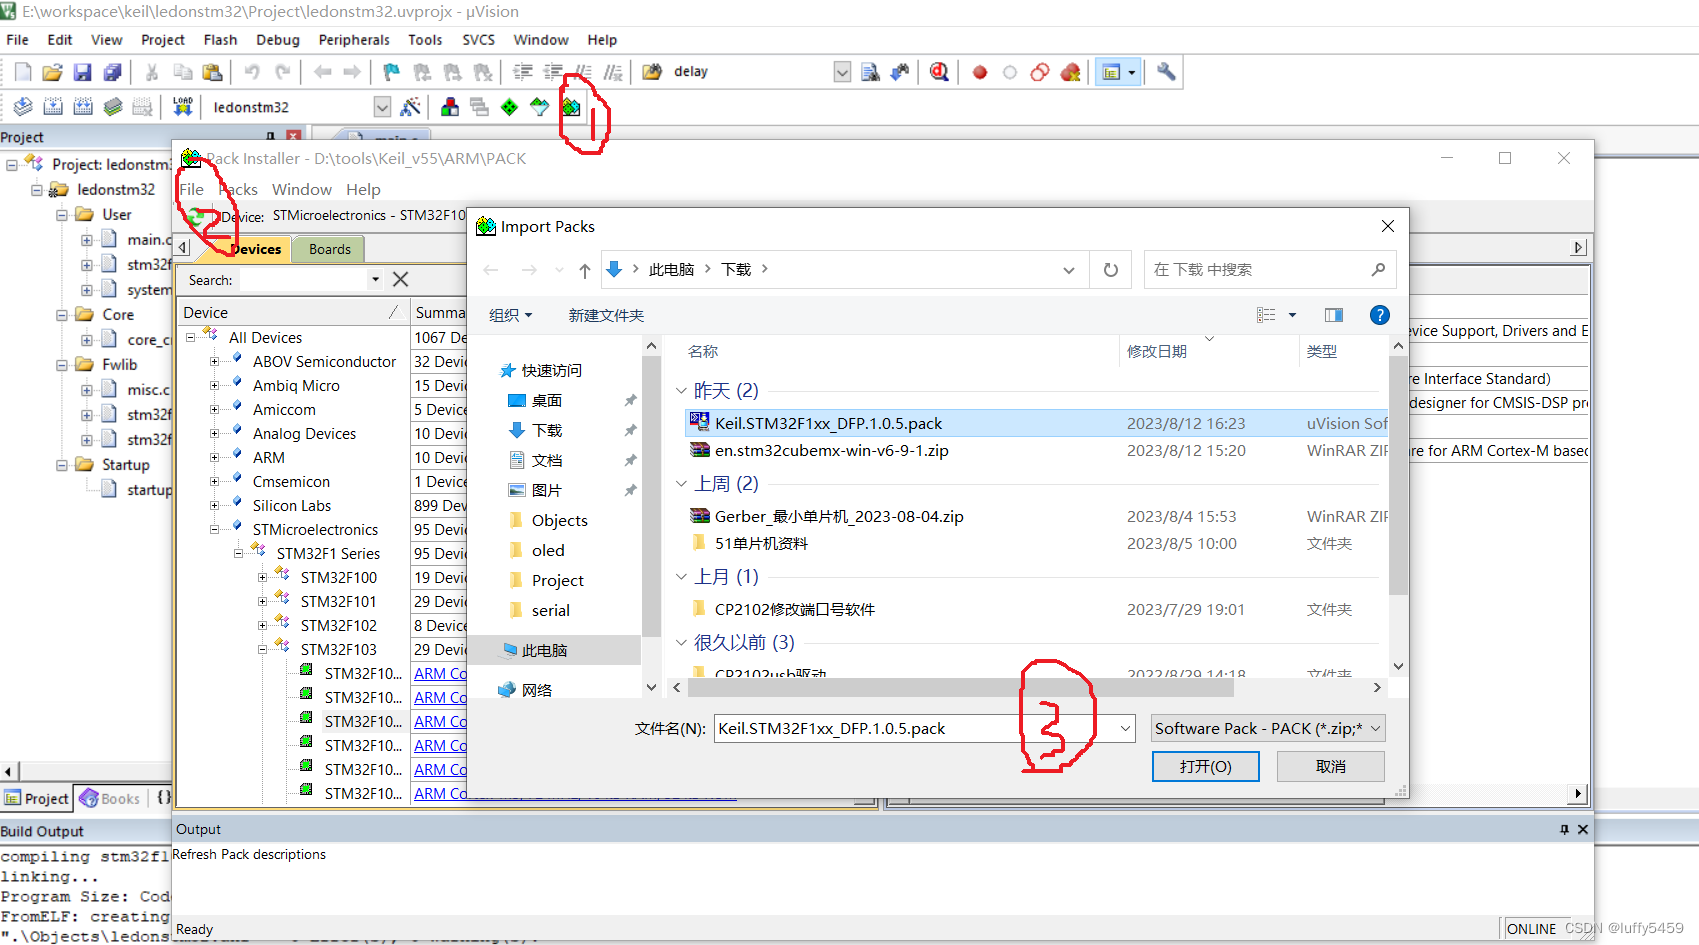Collapse the Fwlib group in Project tree

62,365
